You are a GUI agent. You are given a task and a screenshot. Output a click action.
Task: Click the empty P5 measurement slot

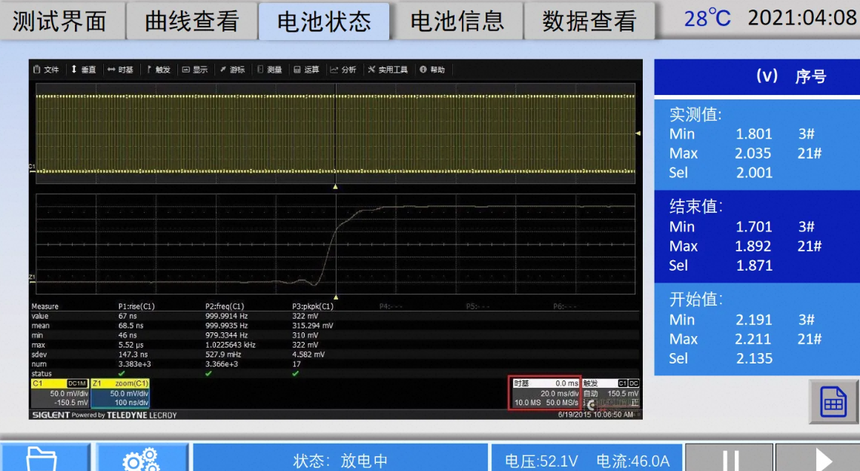point(477,307)
